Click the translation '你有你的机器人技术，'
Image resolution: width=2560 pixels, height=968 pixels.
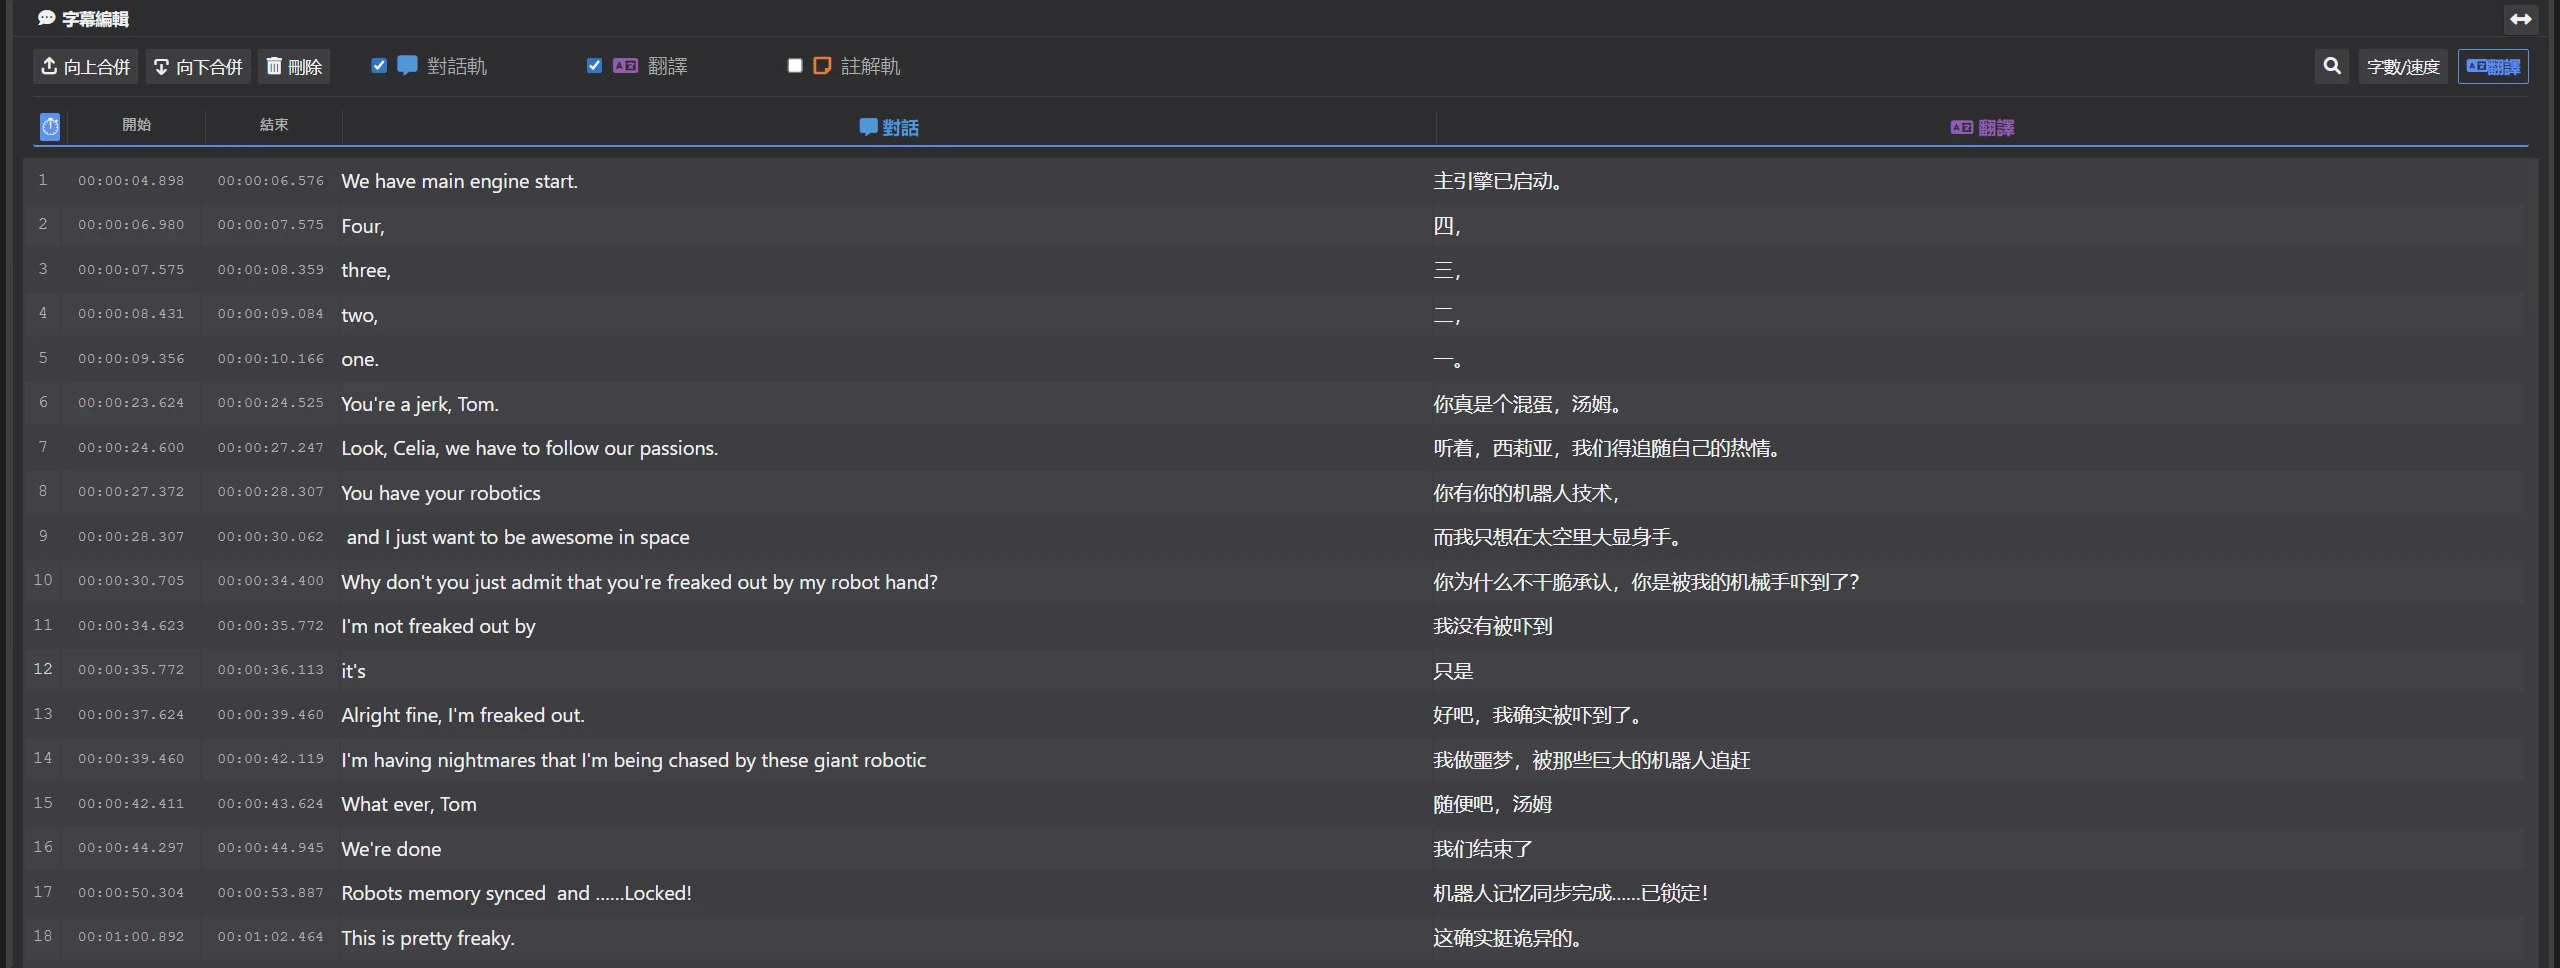pos(1526,493)
